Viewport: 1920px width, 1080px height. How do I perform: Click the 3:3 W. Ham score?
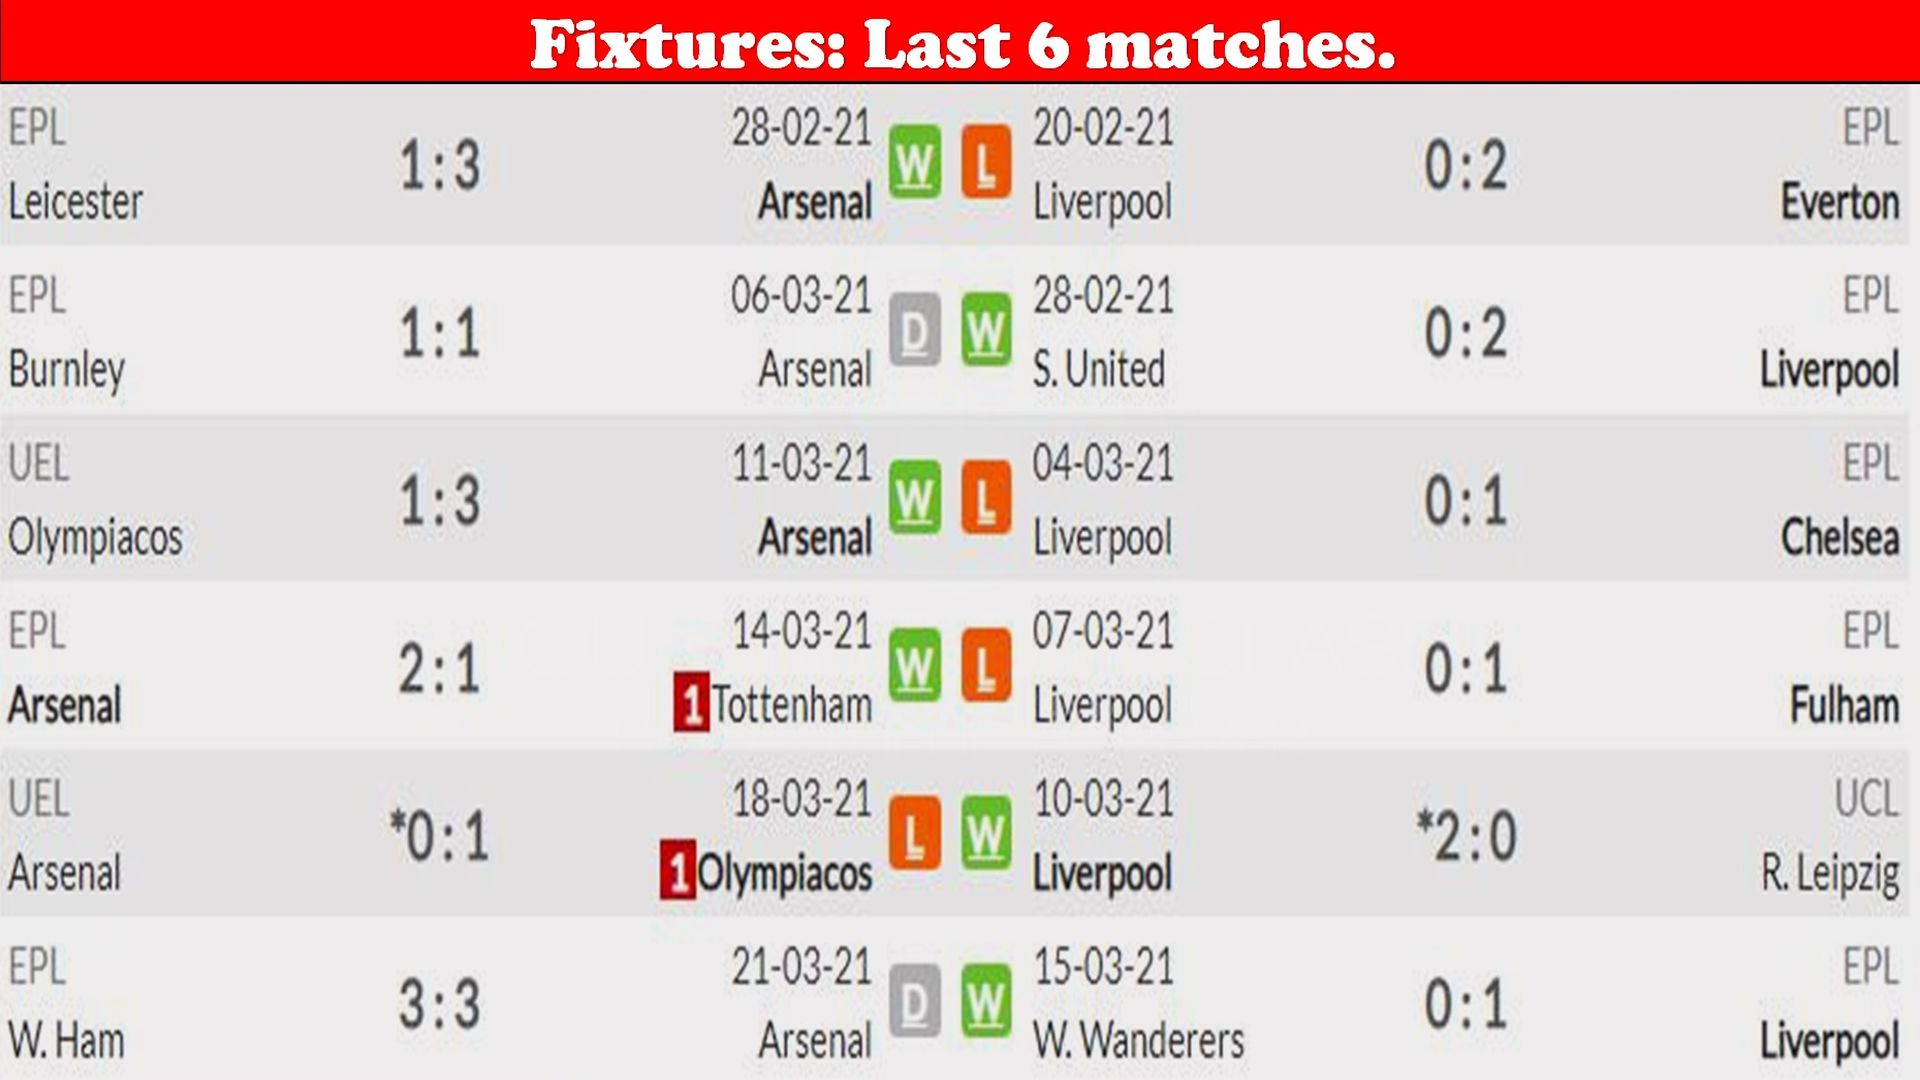click(x=440, y=1004)
